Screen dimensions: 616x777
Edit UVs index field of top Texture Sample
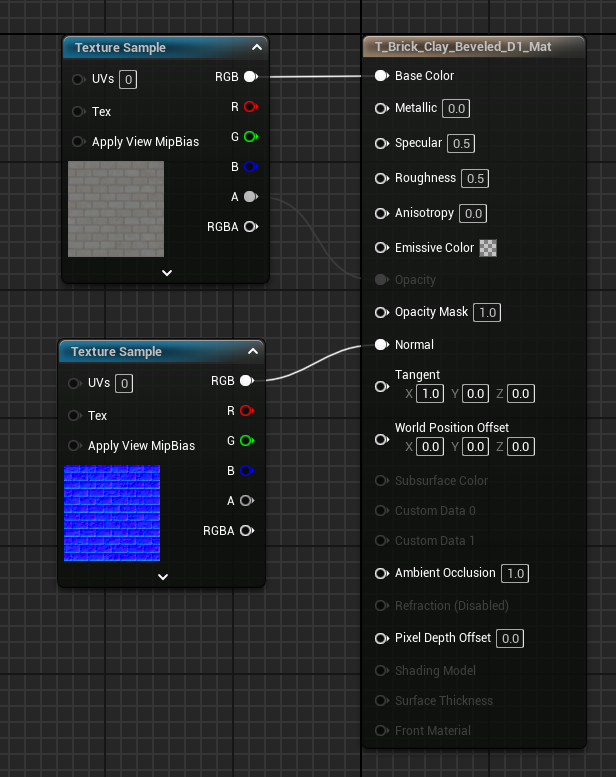point(128,80)
